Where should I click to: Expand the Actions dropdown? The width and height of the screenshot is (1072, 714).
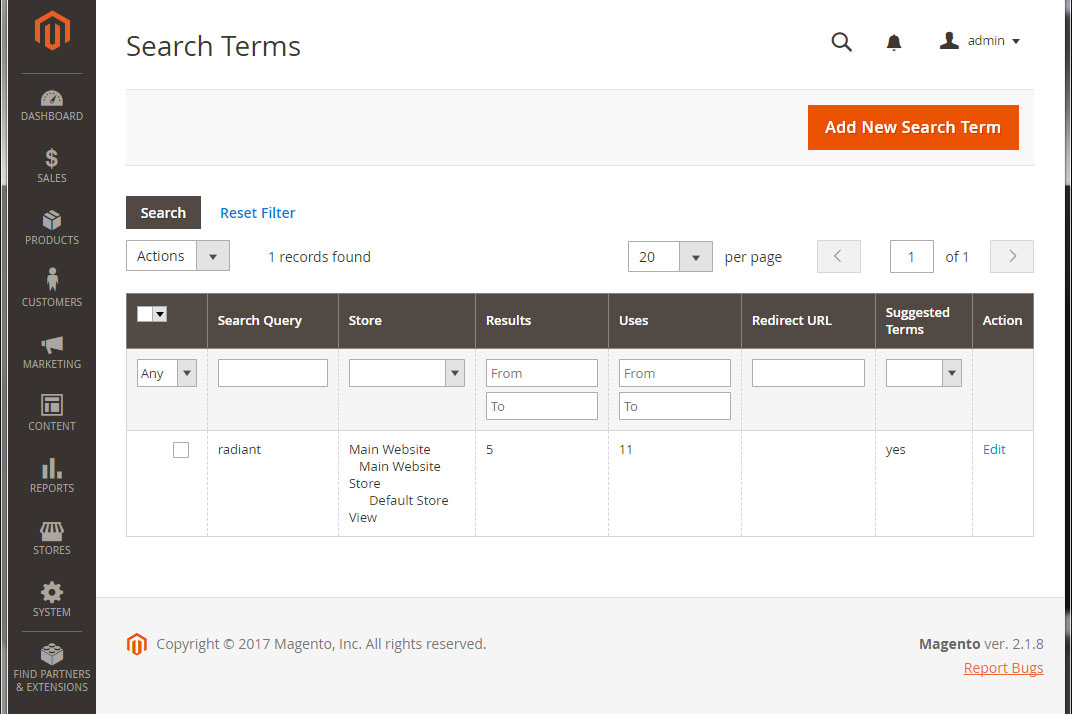[x=213, y=256]
